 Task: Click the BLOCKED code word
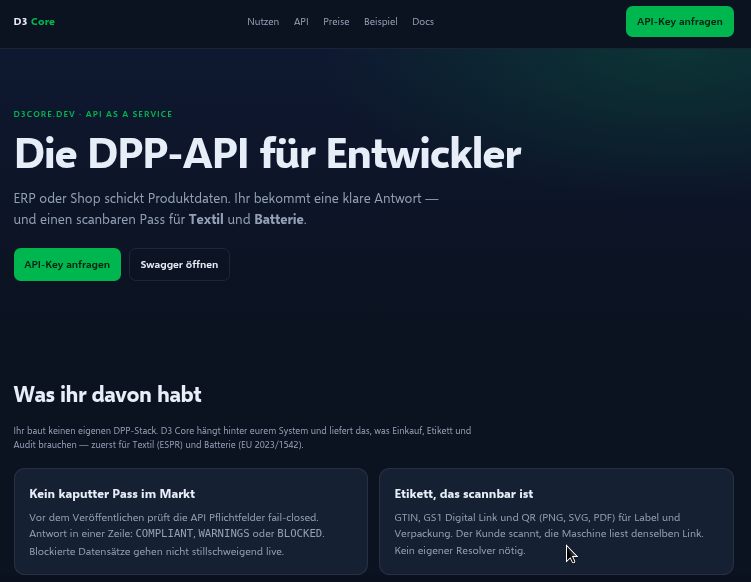[x=299, y=533]
